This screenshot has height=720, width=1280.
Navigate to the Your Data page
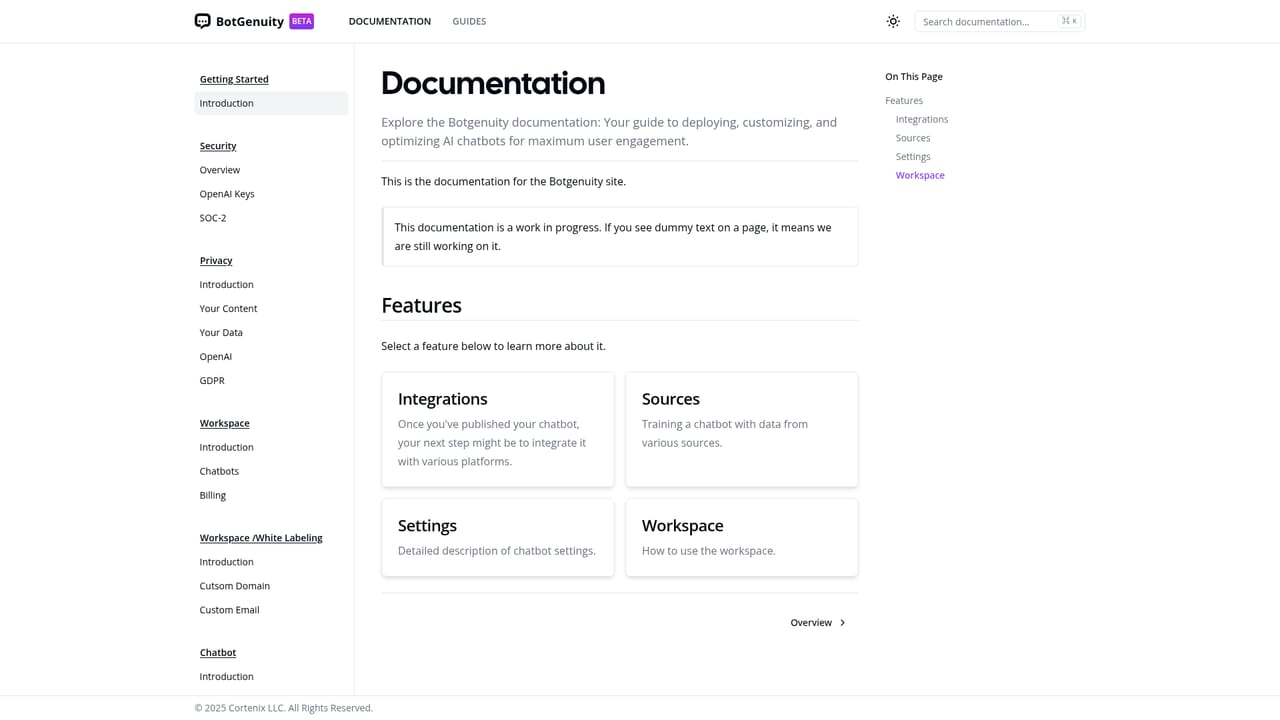pos(221,333)
